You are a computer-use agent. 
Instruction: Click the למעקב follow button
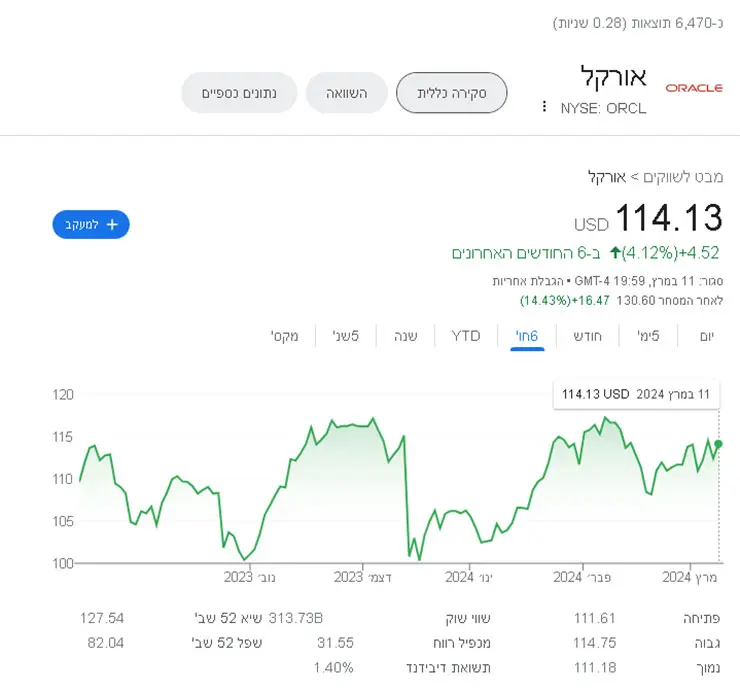pos(91,225)
